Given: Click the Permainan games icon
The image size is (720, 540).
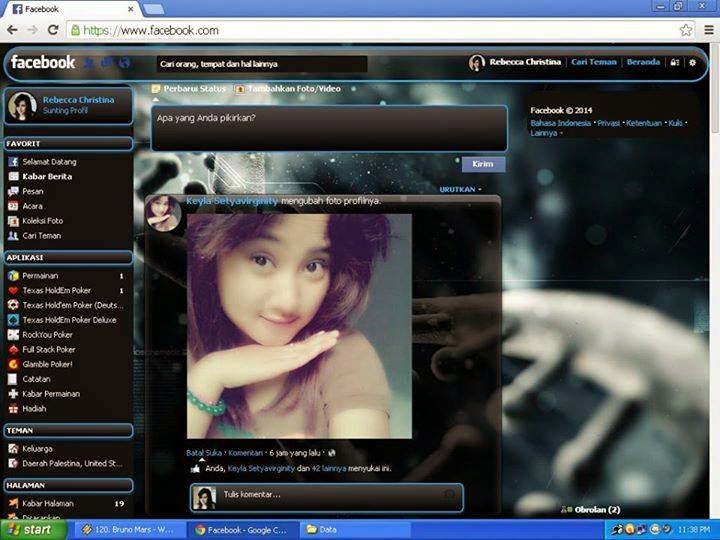Looking at the screenshot, I should tap(13, 276).
